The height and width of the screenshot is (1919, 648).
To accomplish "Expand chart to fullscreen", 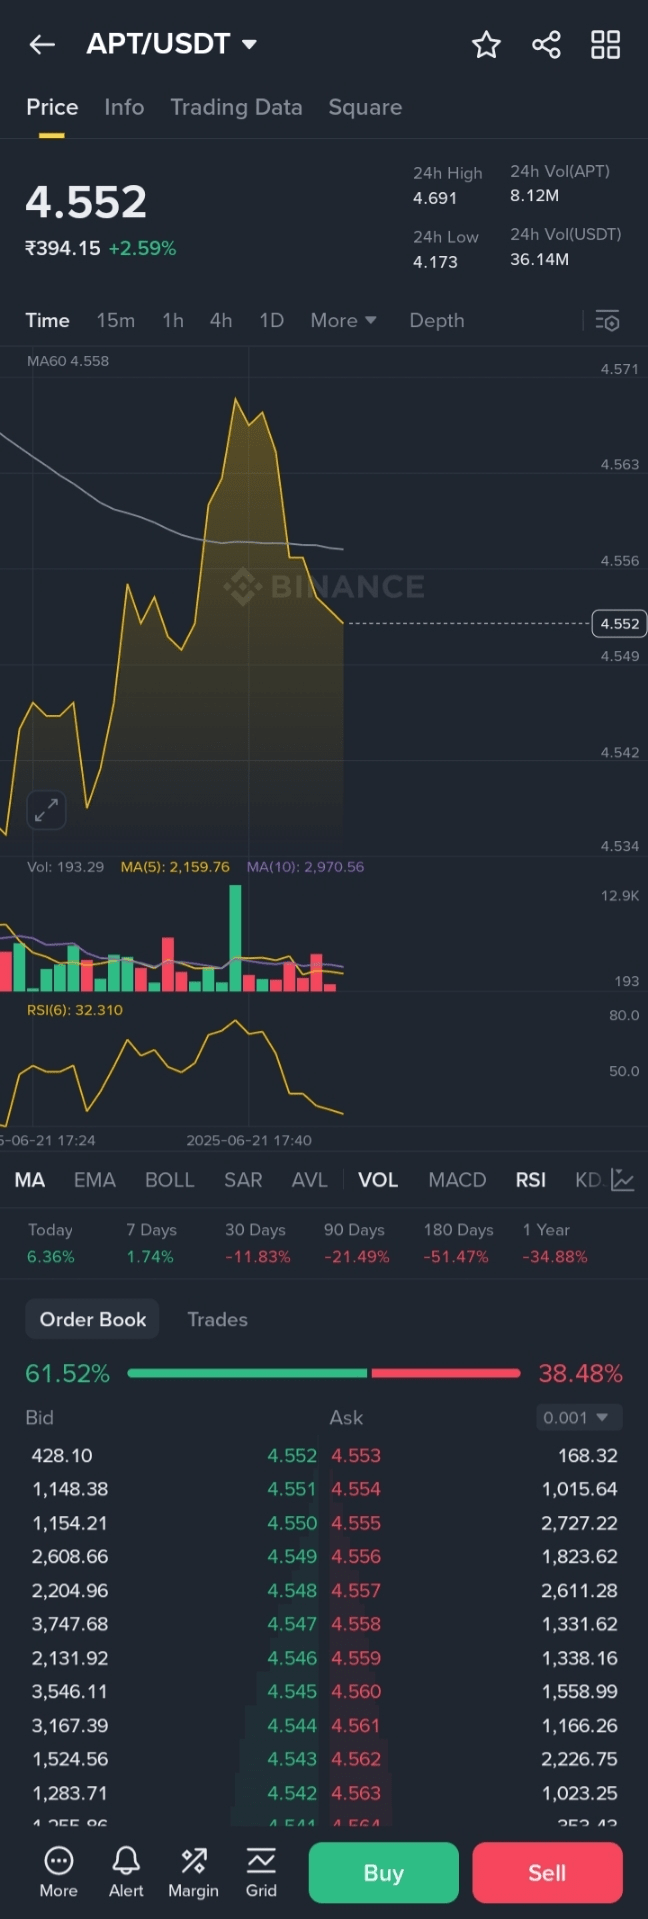I will 46,810.
